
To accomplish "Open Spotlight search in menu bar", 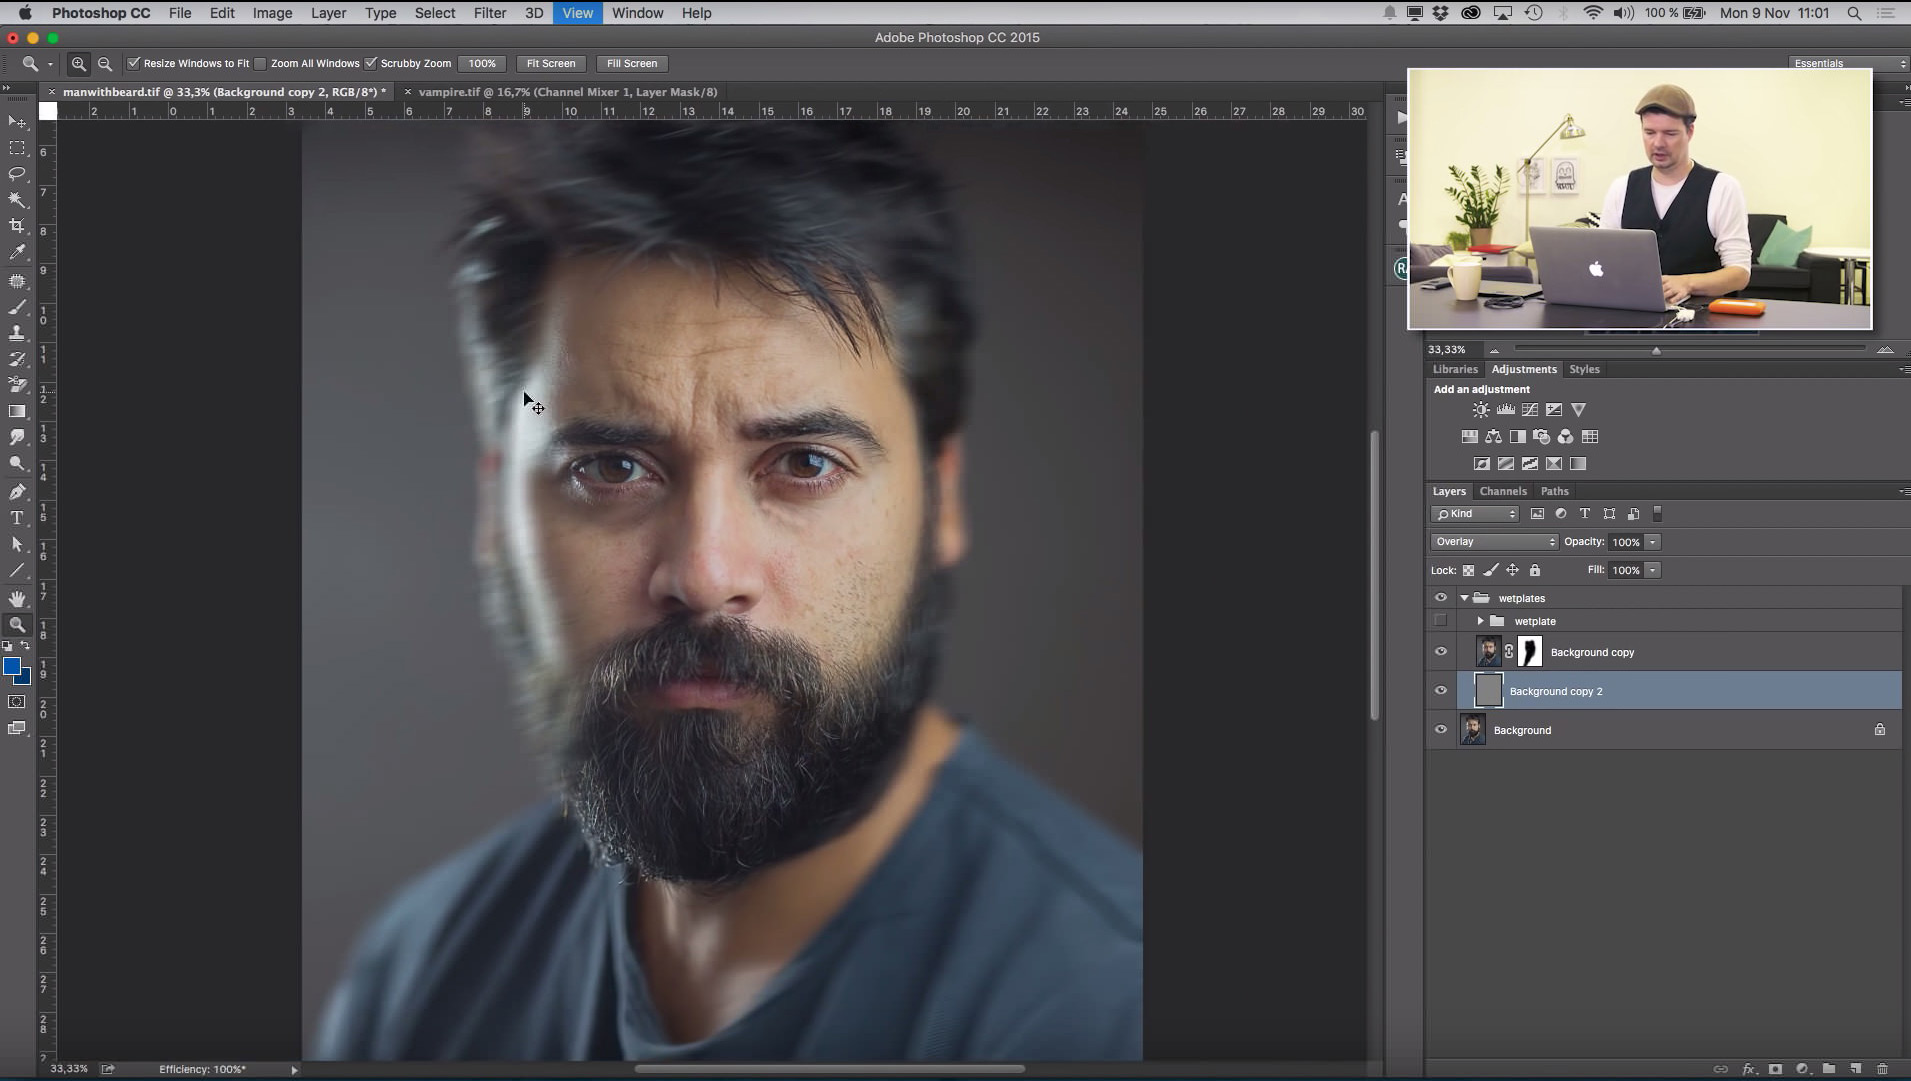I will 1854,13.
